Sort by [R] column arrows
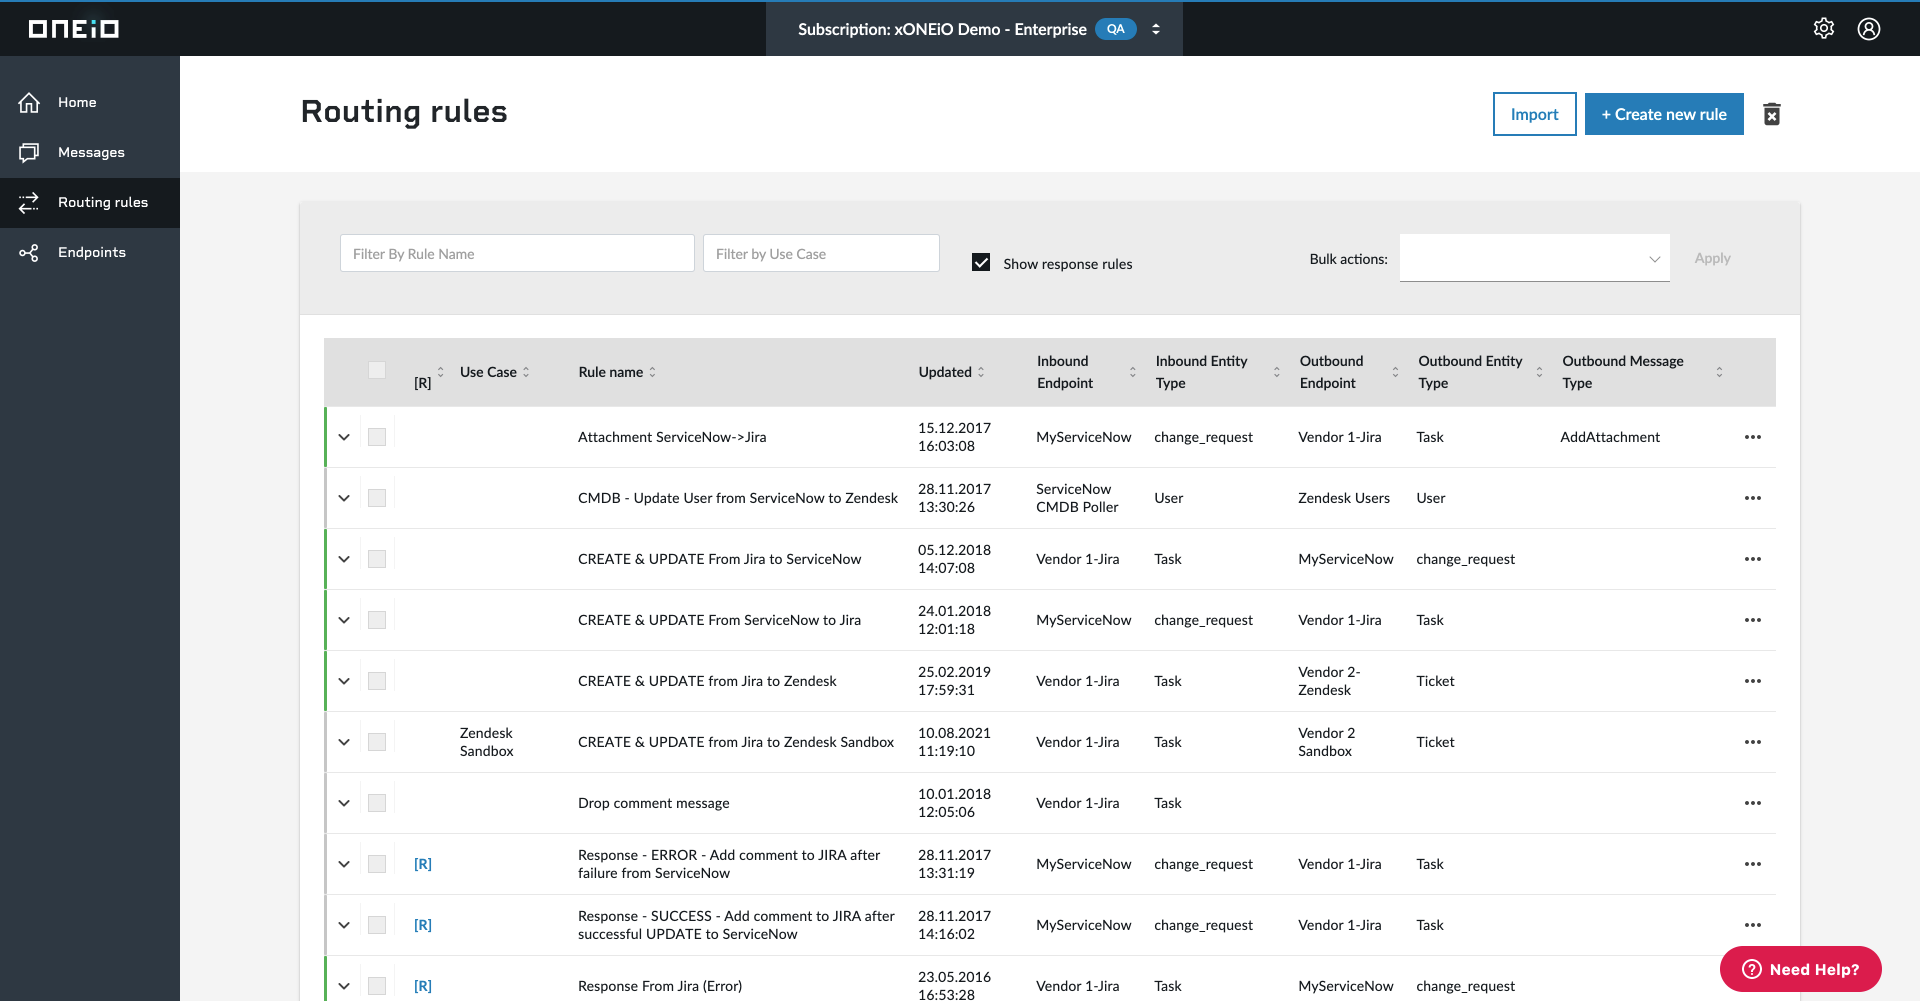This screenshot has width=1920, height=1001. [440, 372]
